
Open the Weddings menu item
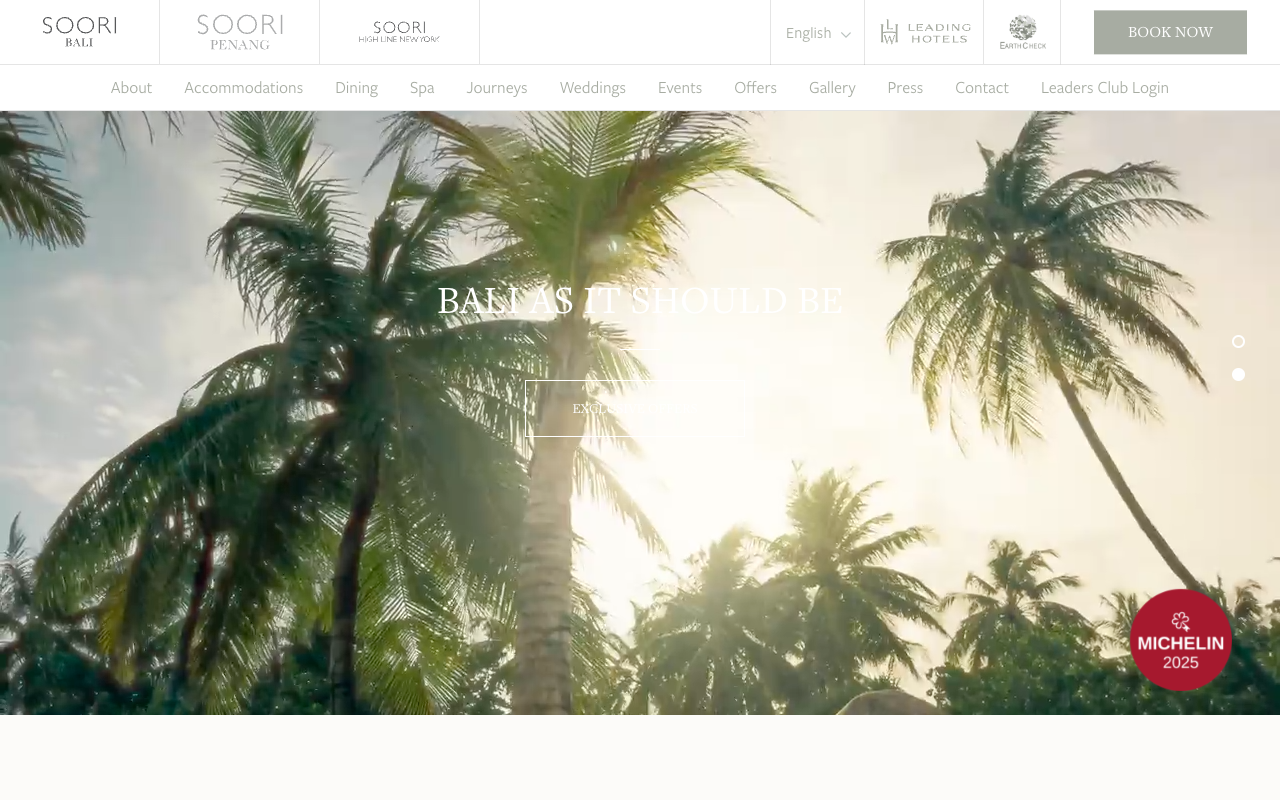593,87
